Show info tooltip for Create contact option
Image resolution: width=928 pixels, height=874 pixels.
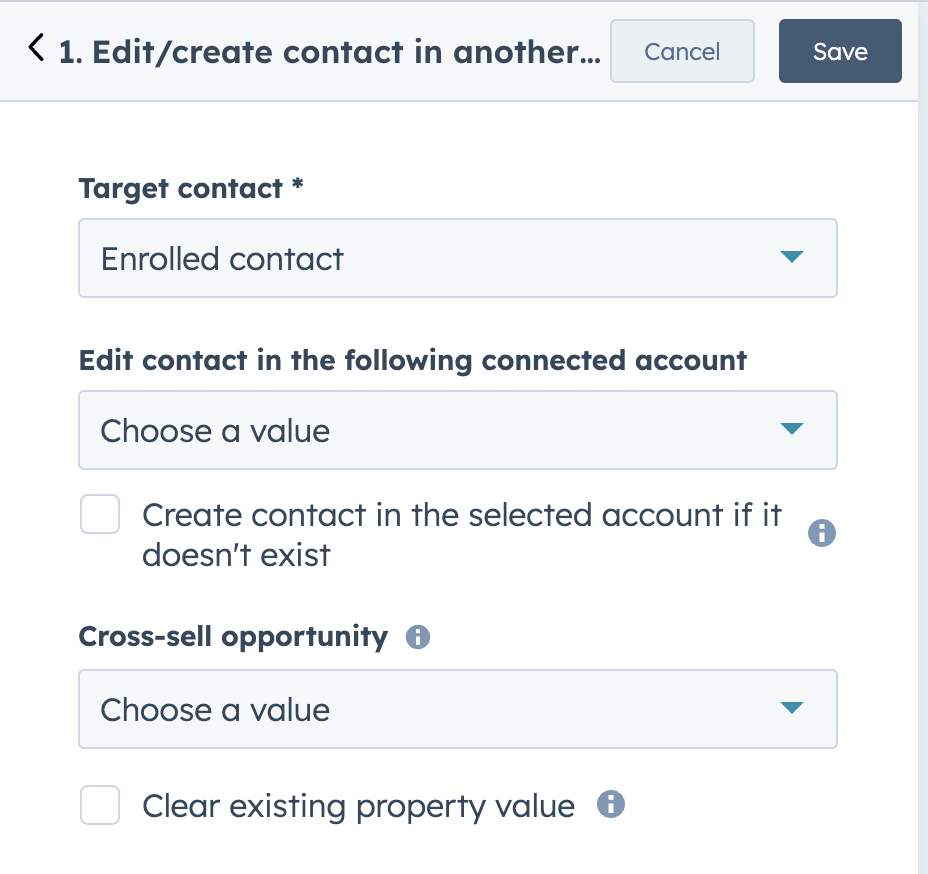coord(821,533)
